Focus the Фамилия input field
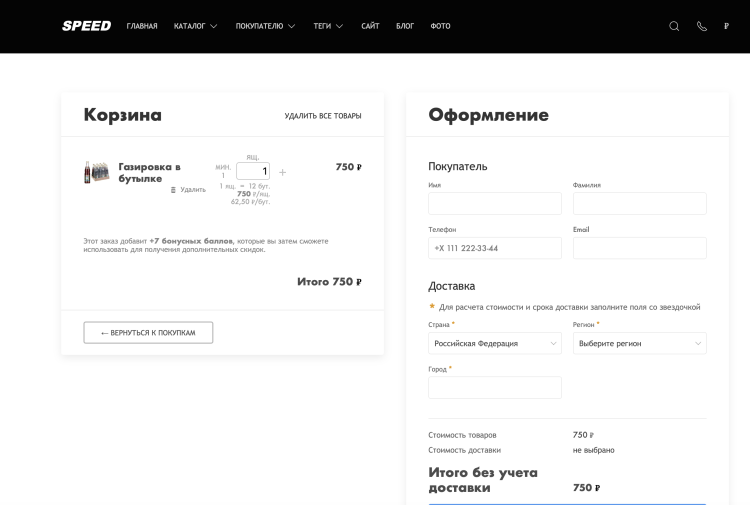This screenshot has width=750, height=505. click(x=640, y=204)
